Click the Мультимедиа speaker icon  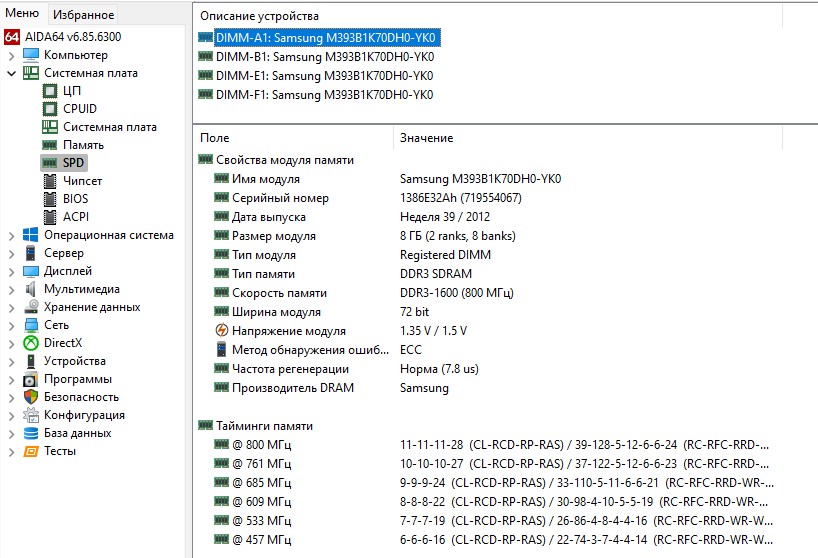(31, 289)
